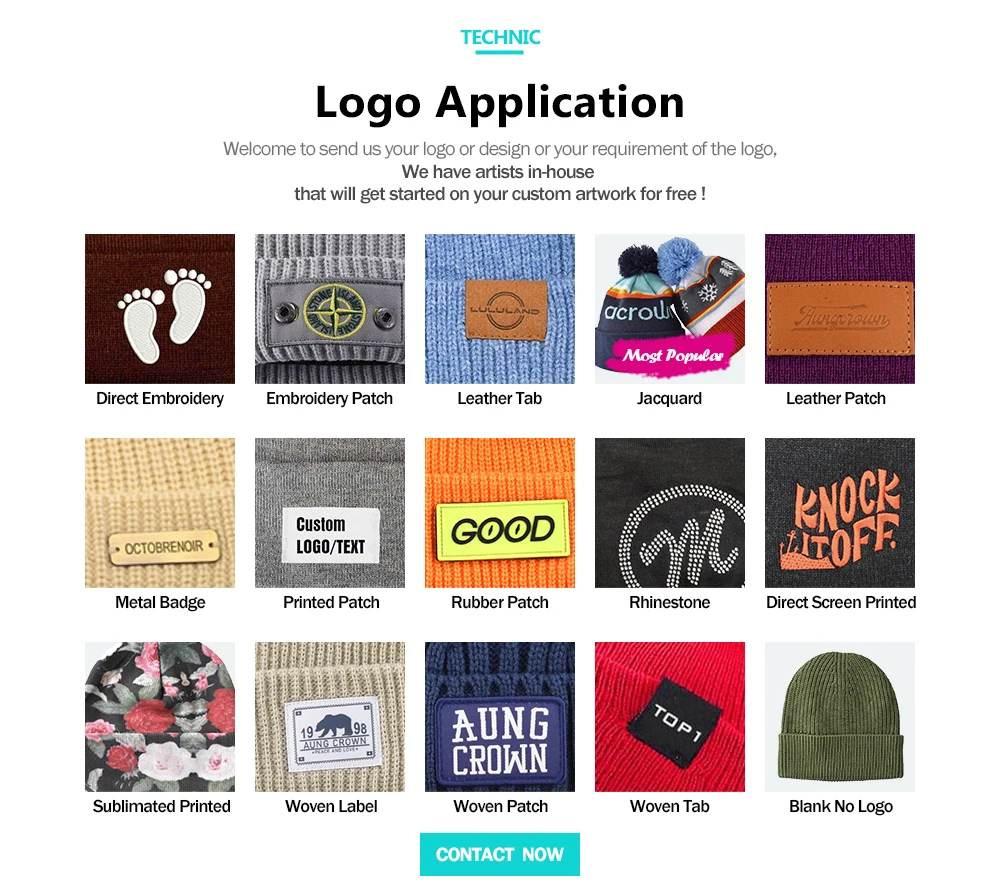Click the Printed Patch Custom LOGO/TEXT image

tap(330, 513)
